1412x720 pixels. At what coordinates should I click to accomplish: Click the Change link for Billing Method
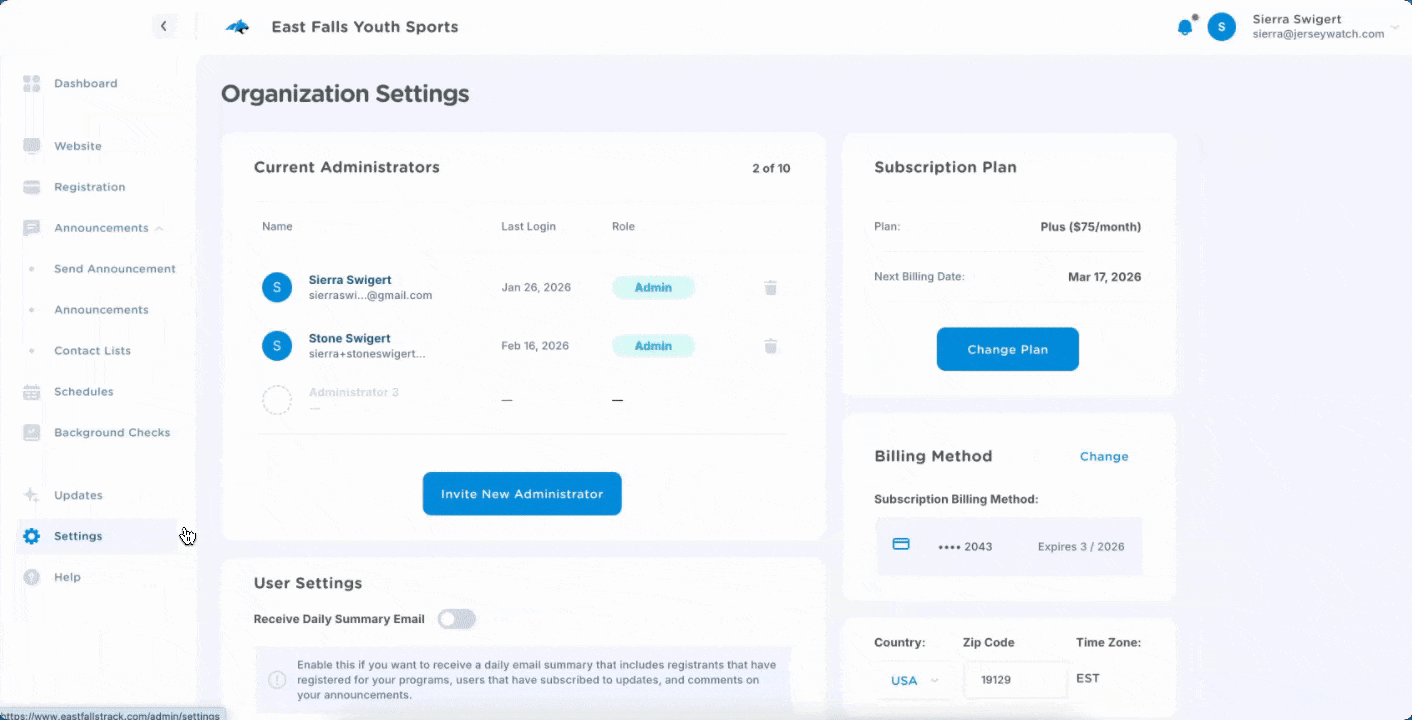tap(1104, 456)
